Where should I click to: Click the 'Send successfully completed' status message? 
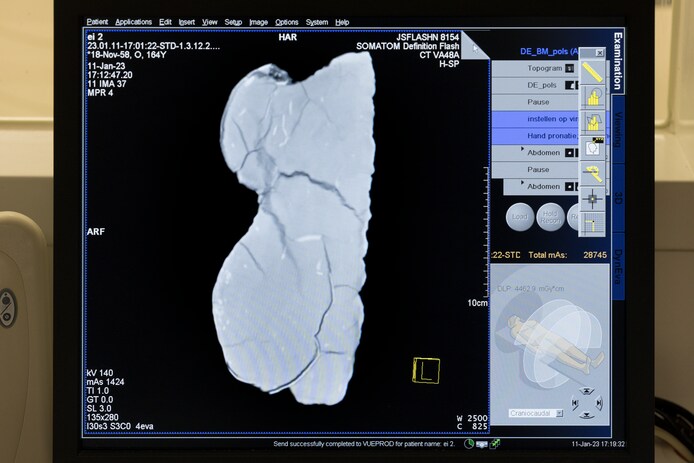tap(364, 444)
